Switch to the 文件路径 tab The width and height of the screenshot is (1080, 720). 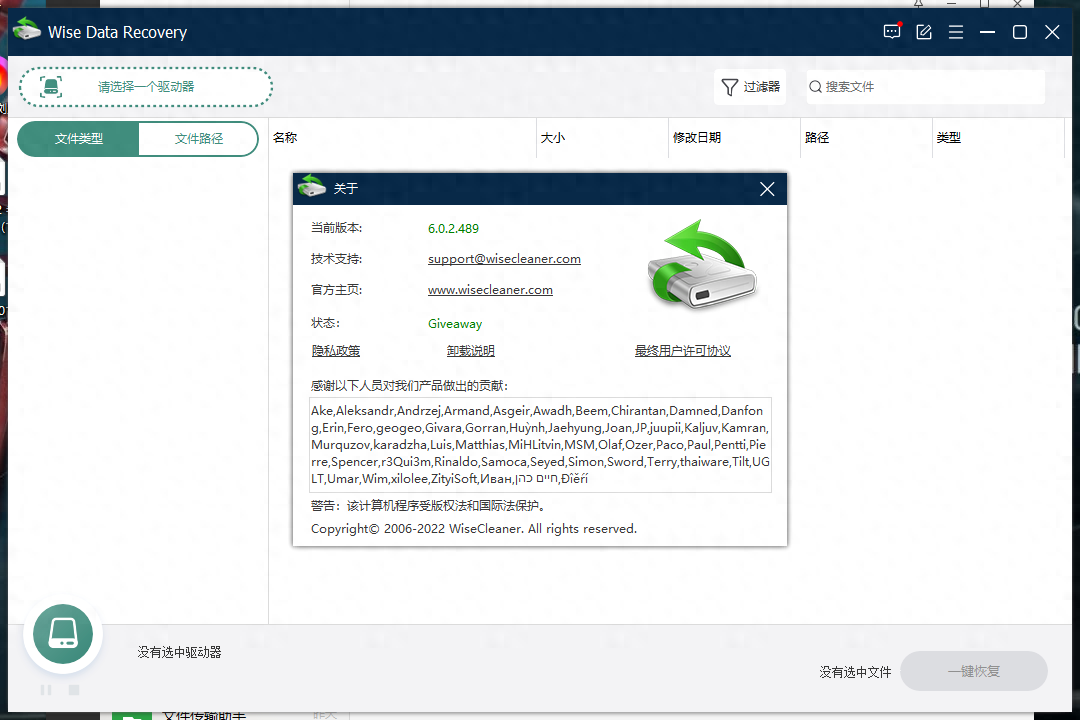[198, 139]
